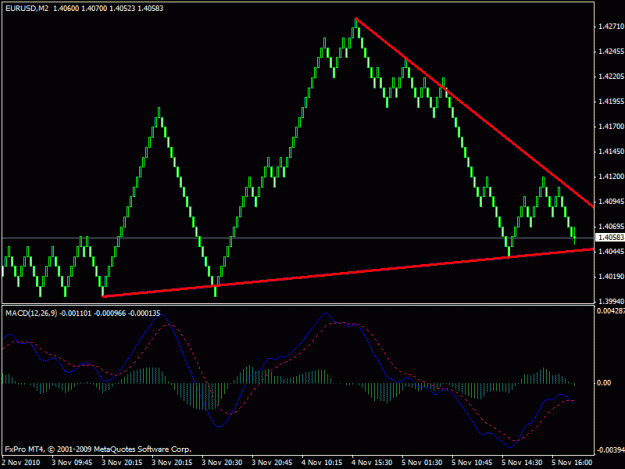
Task: Click the 3 Nov 20:45 time label
Action: coord(272,462)
